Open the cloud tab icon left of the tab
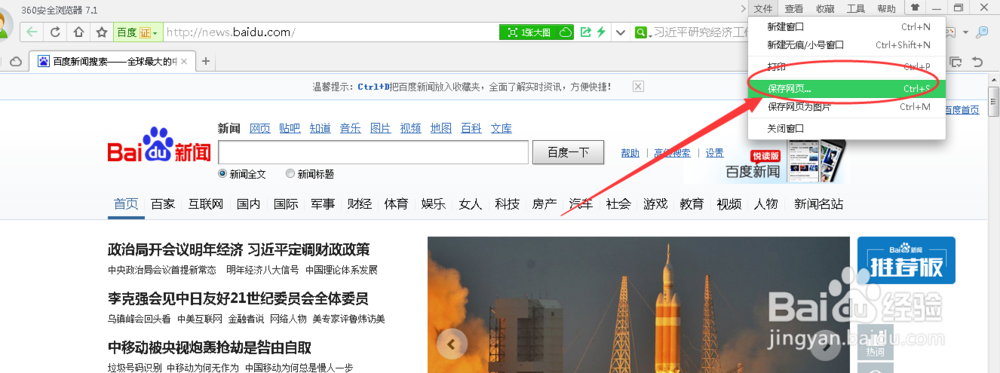Viewport: 1000px width, 373px height. [x=16, y=61]
